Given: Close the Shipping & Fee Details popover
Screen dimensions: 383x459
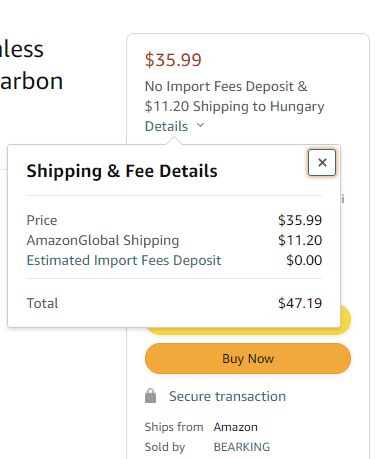Looking at the screenshot, I should pos(322,162).
